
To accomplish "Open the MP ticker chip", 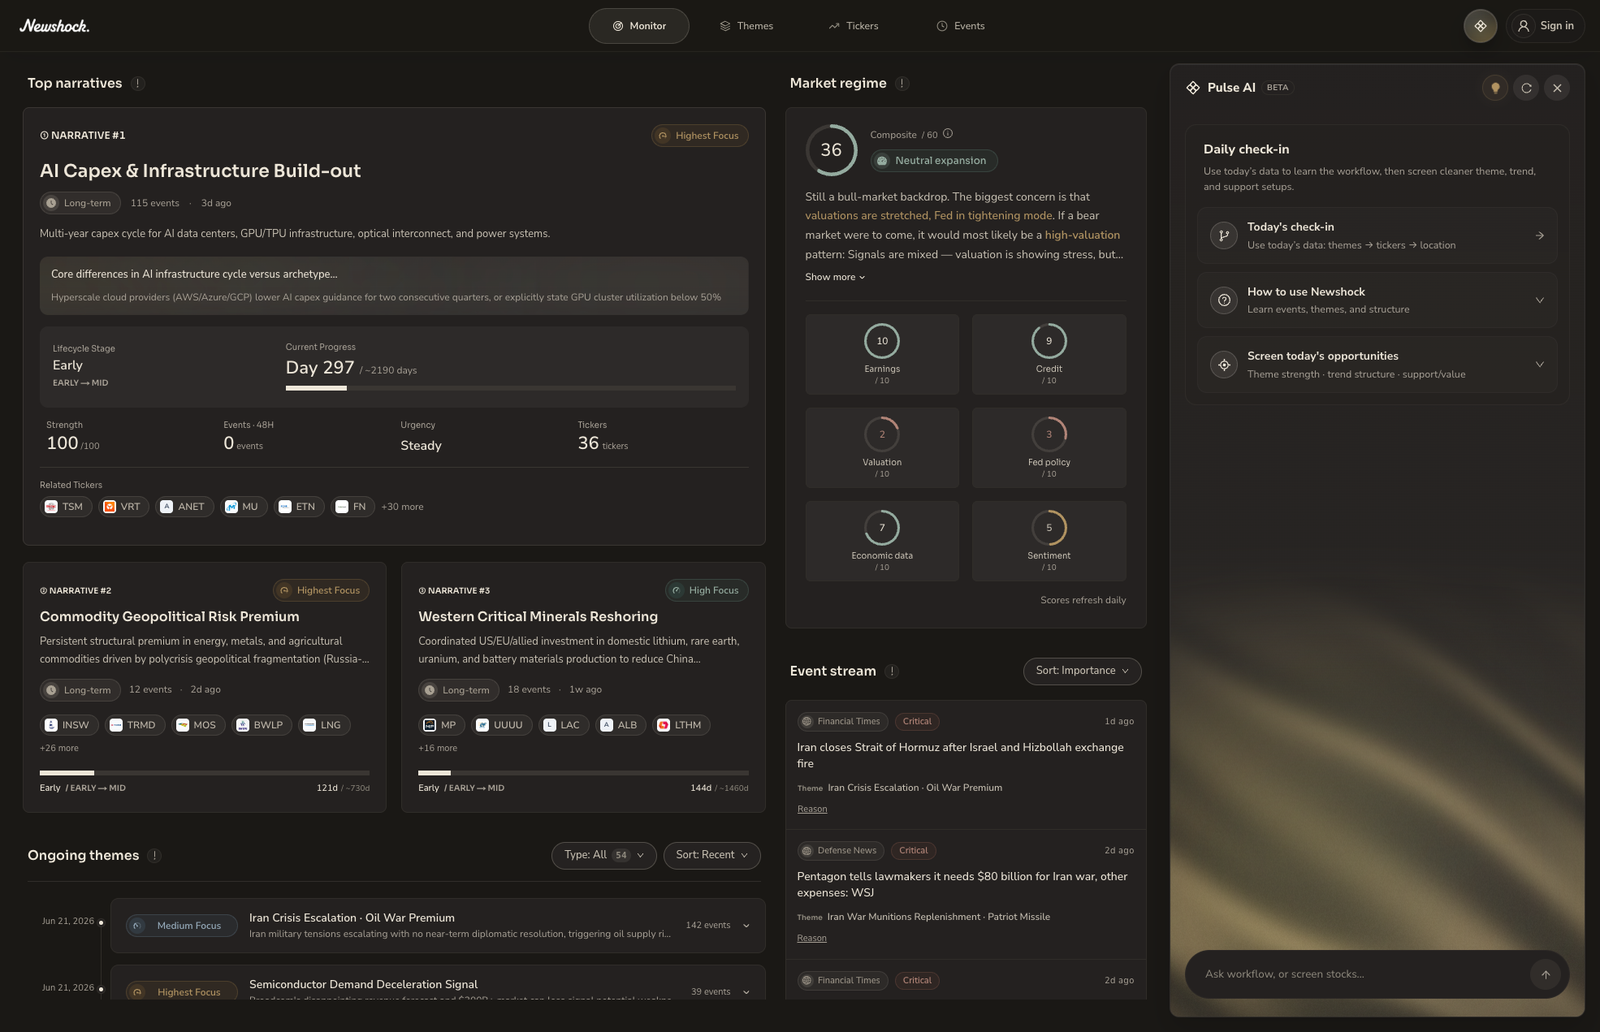I will [441, 725].
